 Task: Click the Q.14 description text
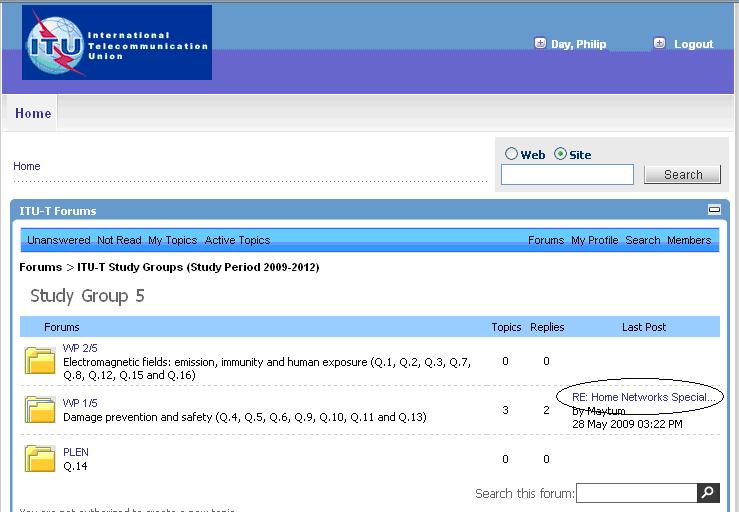point(75,466)
